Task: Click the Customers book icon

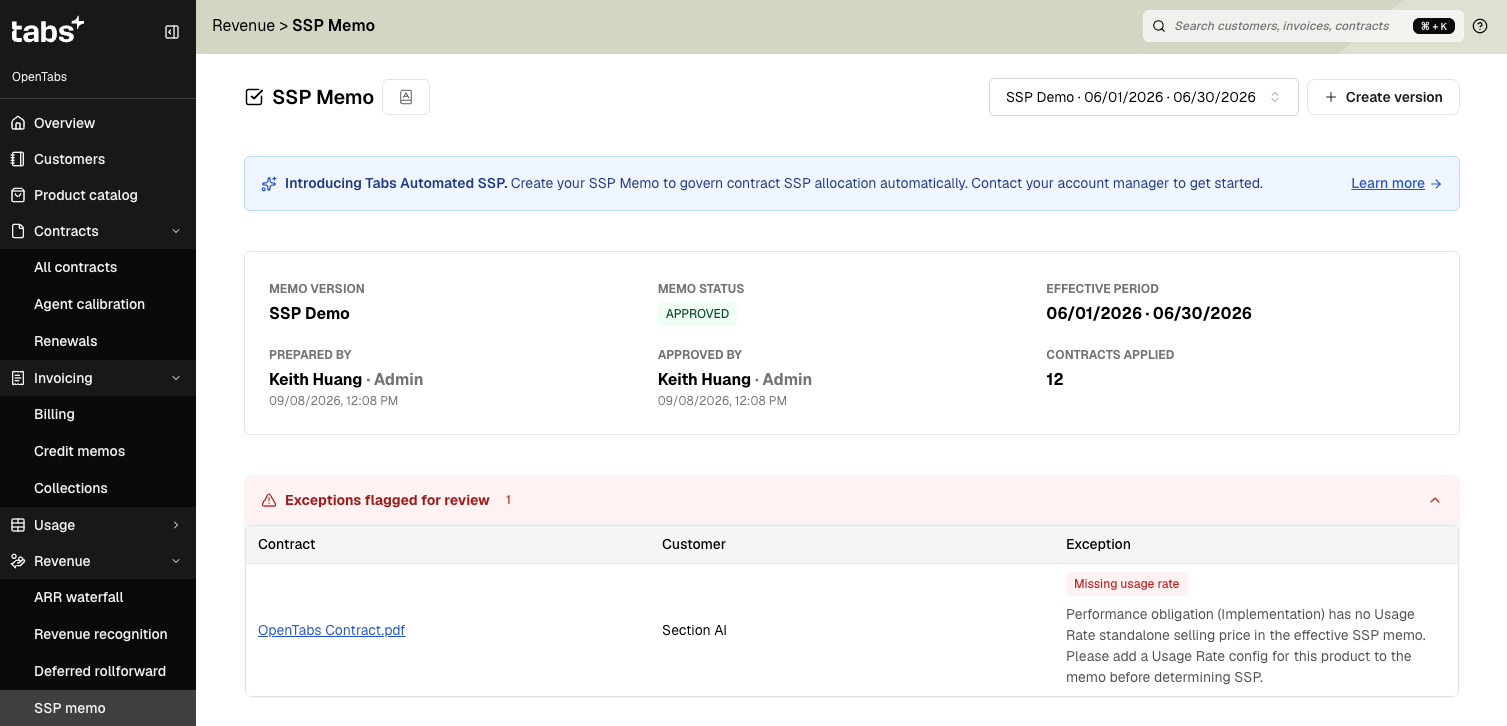Action: pyautogui.click(x=17, y=159)
